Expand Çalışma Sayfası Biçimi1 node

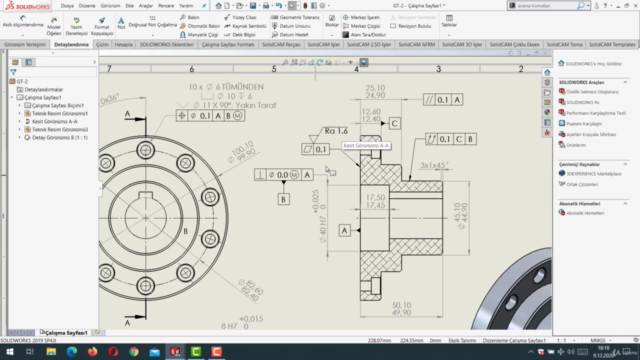tap(19, 105)
